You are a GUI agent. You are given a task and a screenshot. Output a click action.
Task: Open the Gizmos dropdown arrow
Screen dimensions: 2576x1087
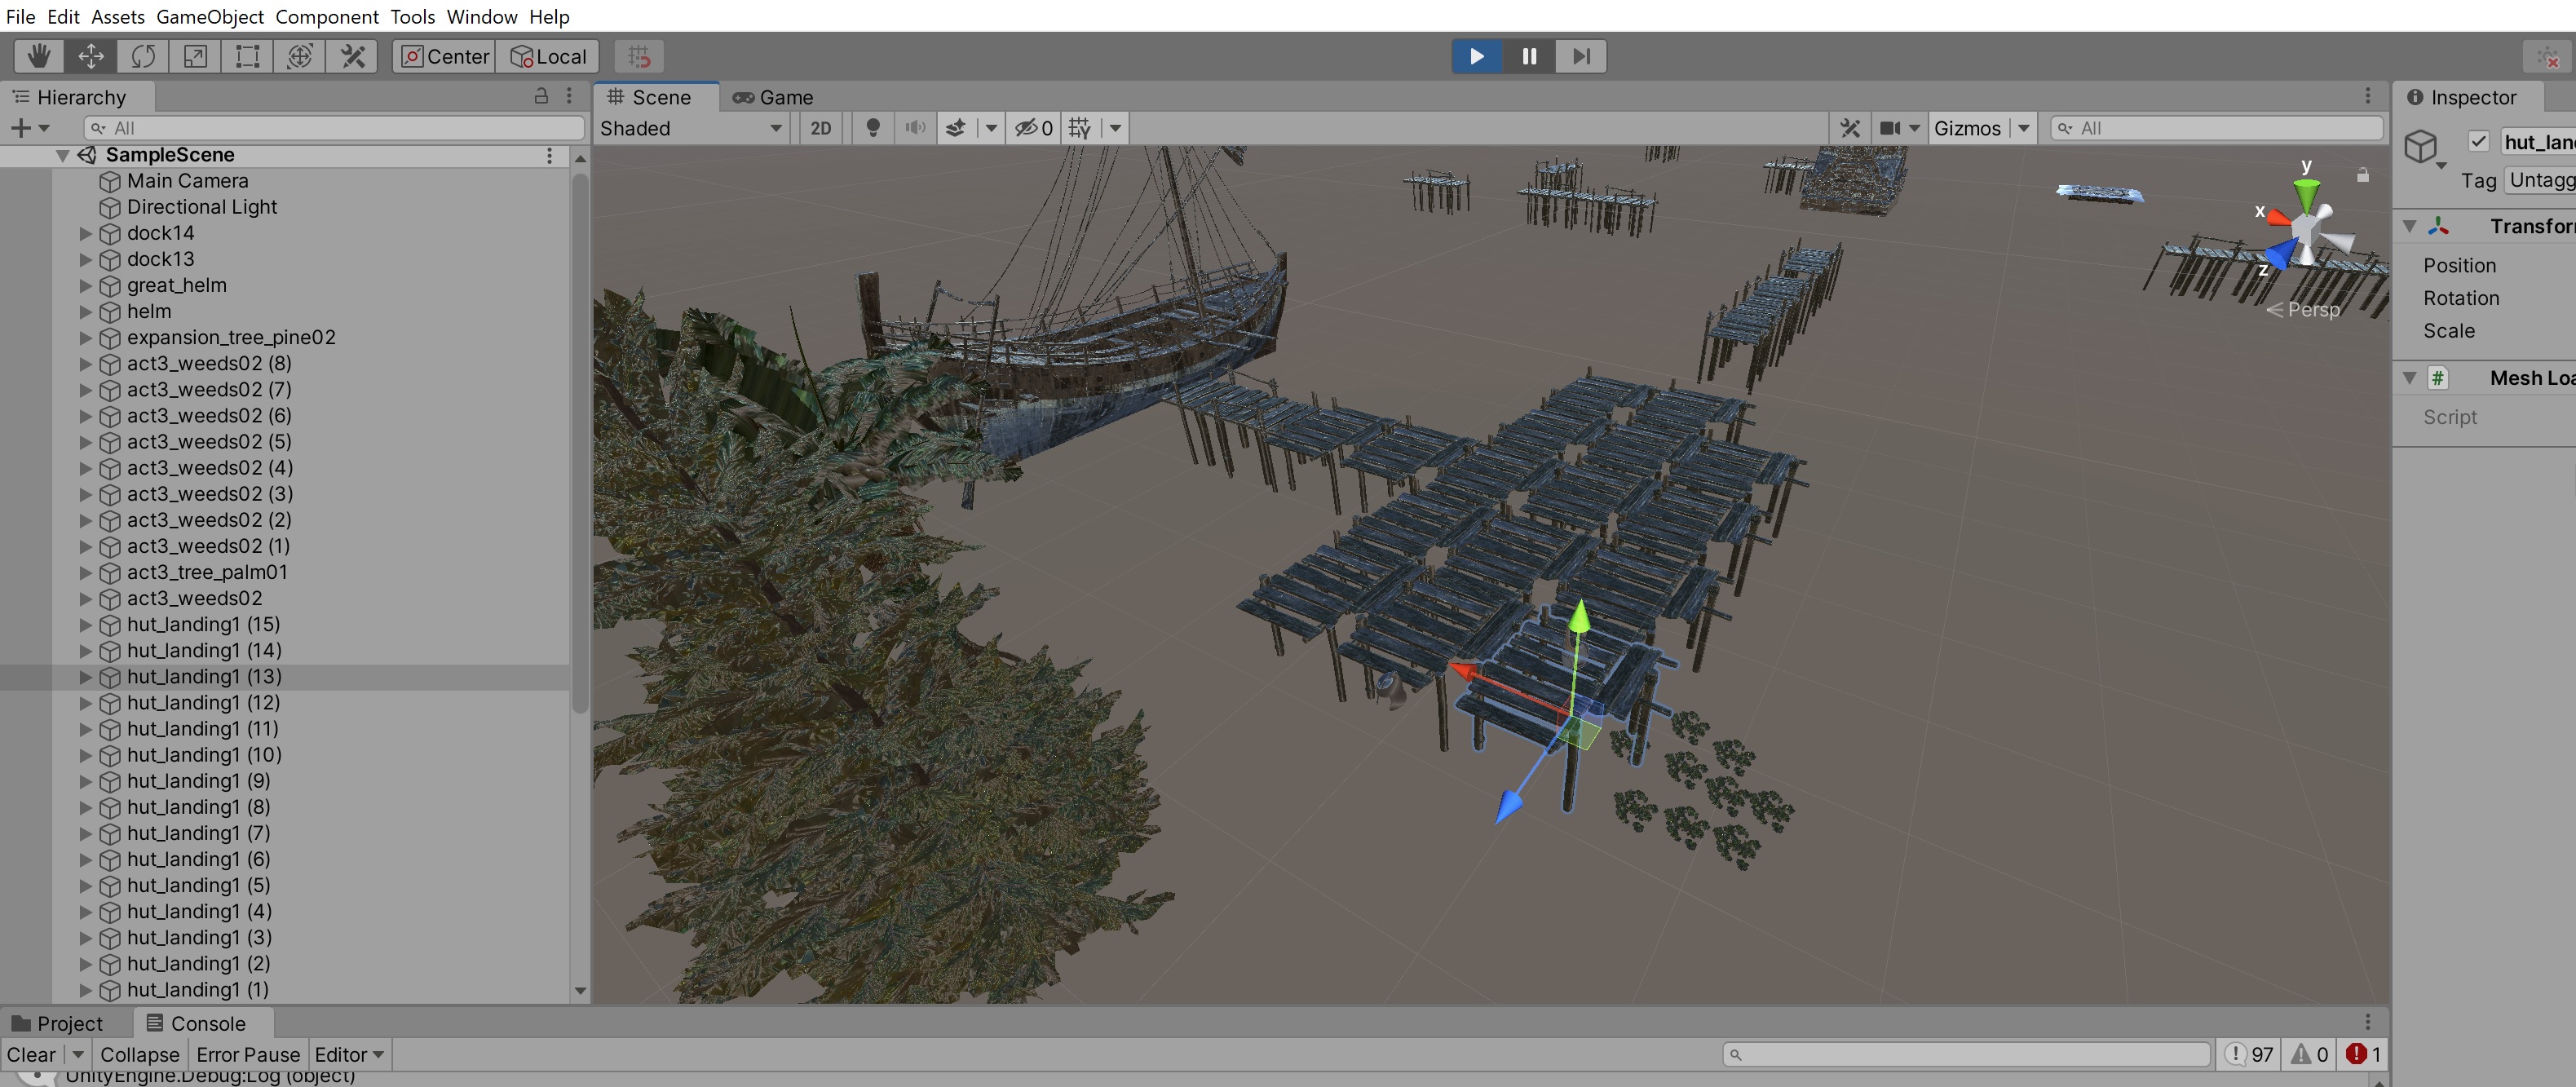tap(2023, 128)
